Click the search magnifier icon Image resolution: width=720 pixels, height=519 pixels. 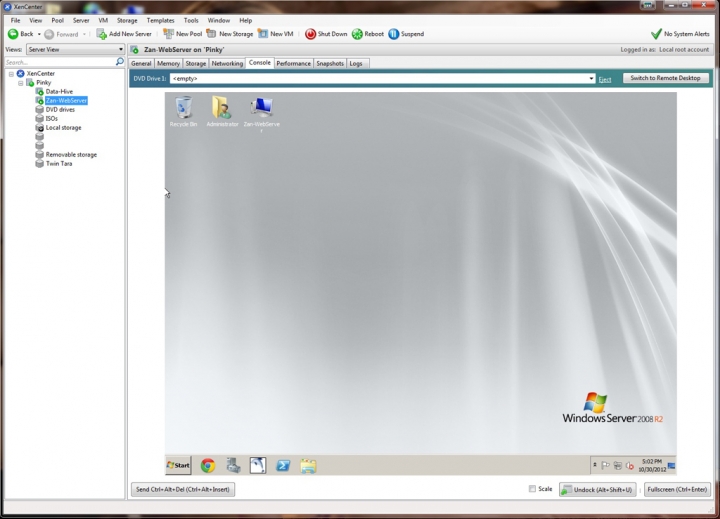120,62
